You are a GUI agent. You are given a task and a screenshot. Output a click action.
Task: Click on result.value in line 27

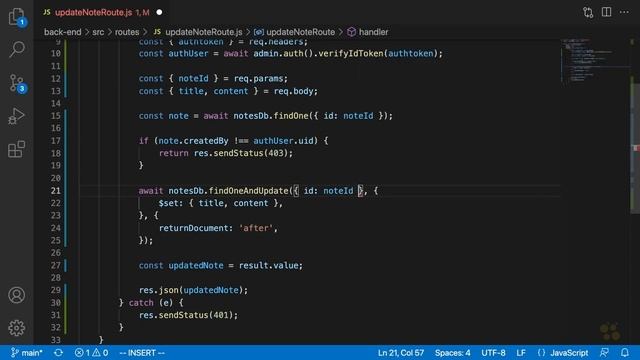(x=269, y=265)
